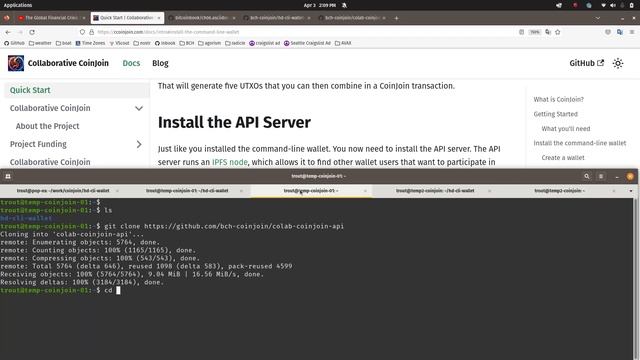This screenshot has height=360, width=640.
Task: Open the GitHub link in site navbar
Action: click(x=587, y=63)
